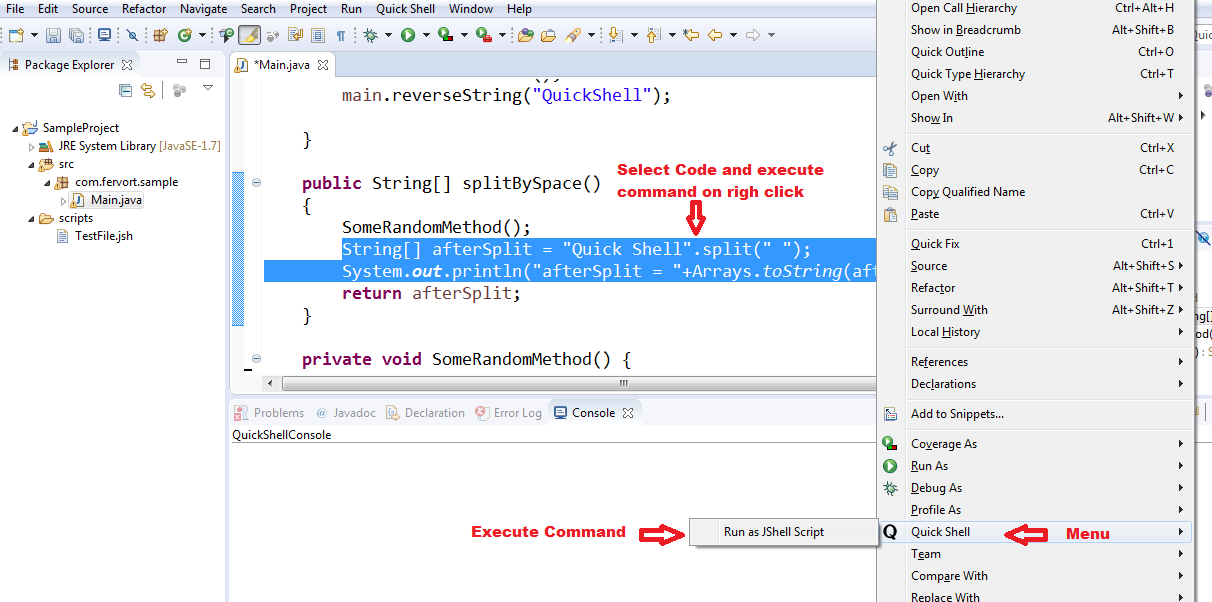Expand the Main.java tree node

click(x=64, y=200)
